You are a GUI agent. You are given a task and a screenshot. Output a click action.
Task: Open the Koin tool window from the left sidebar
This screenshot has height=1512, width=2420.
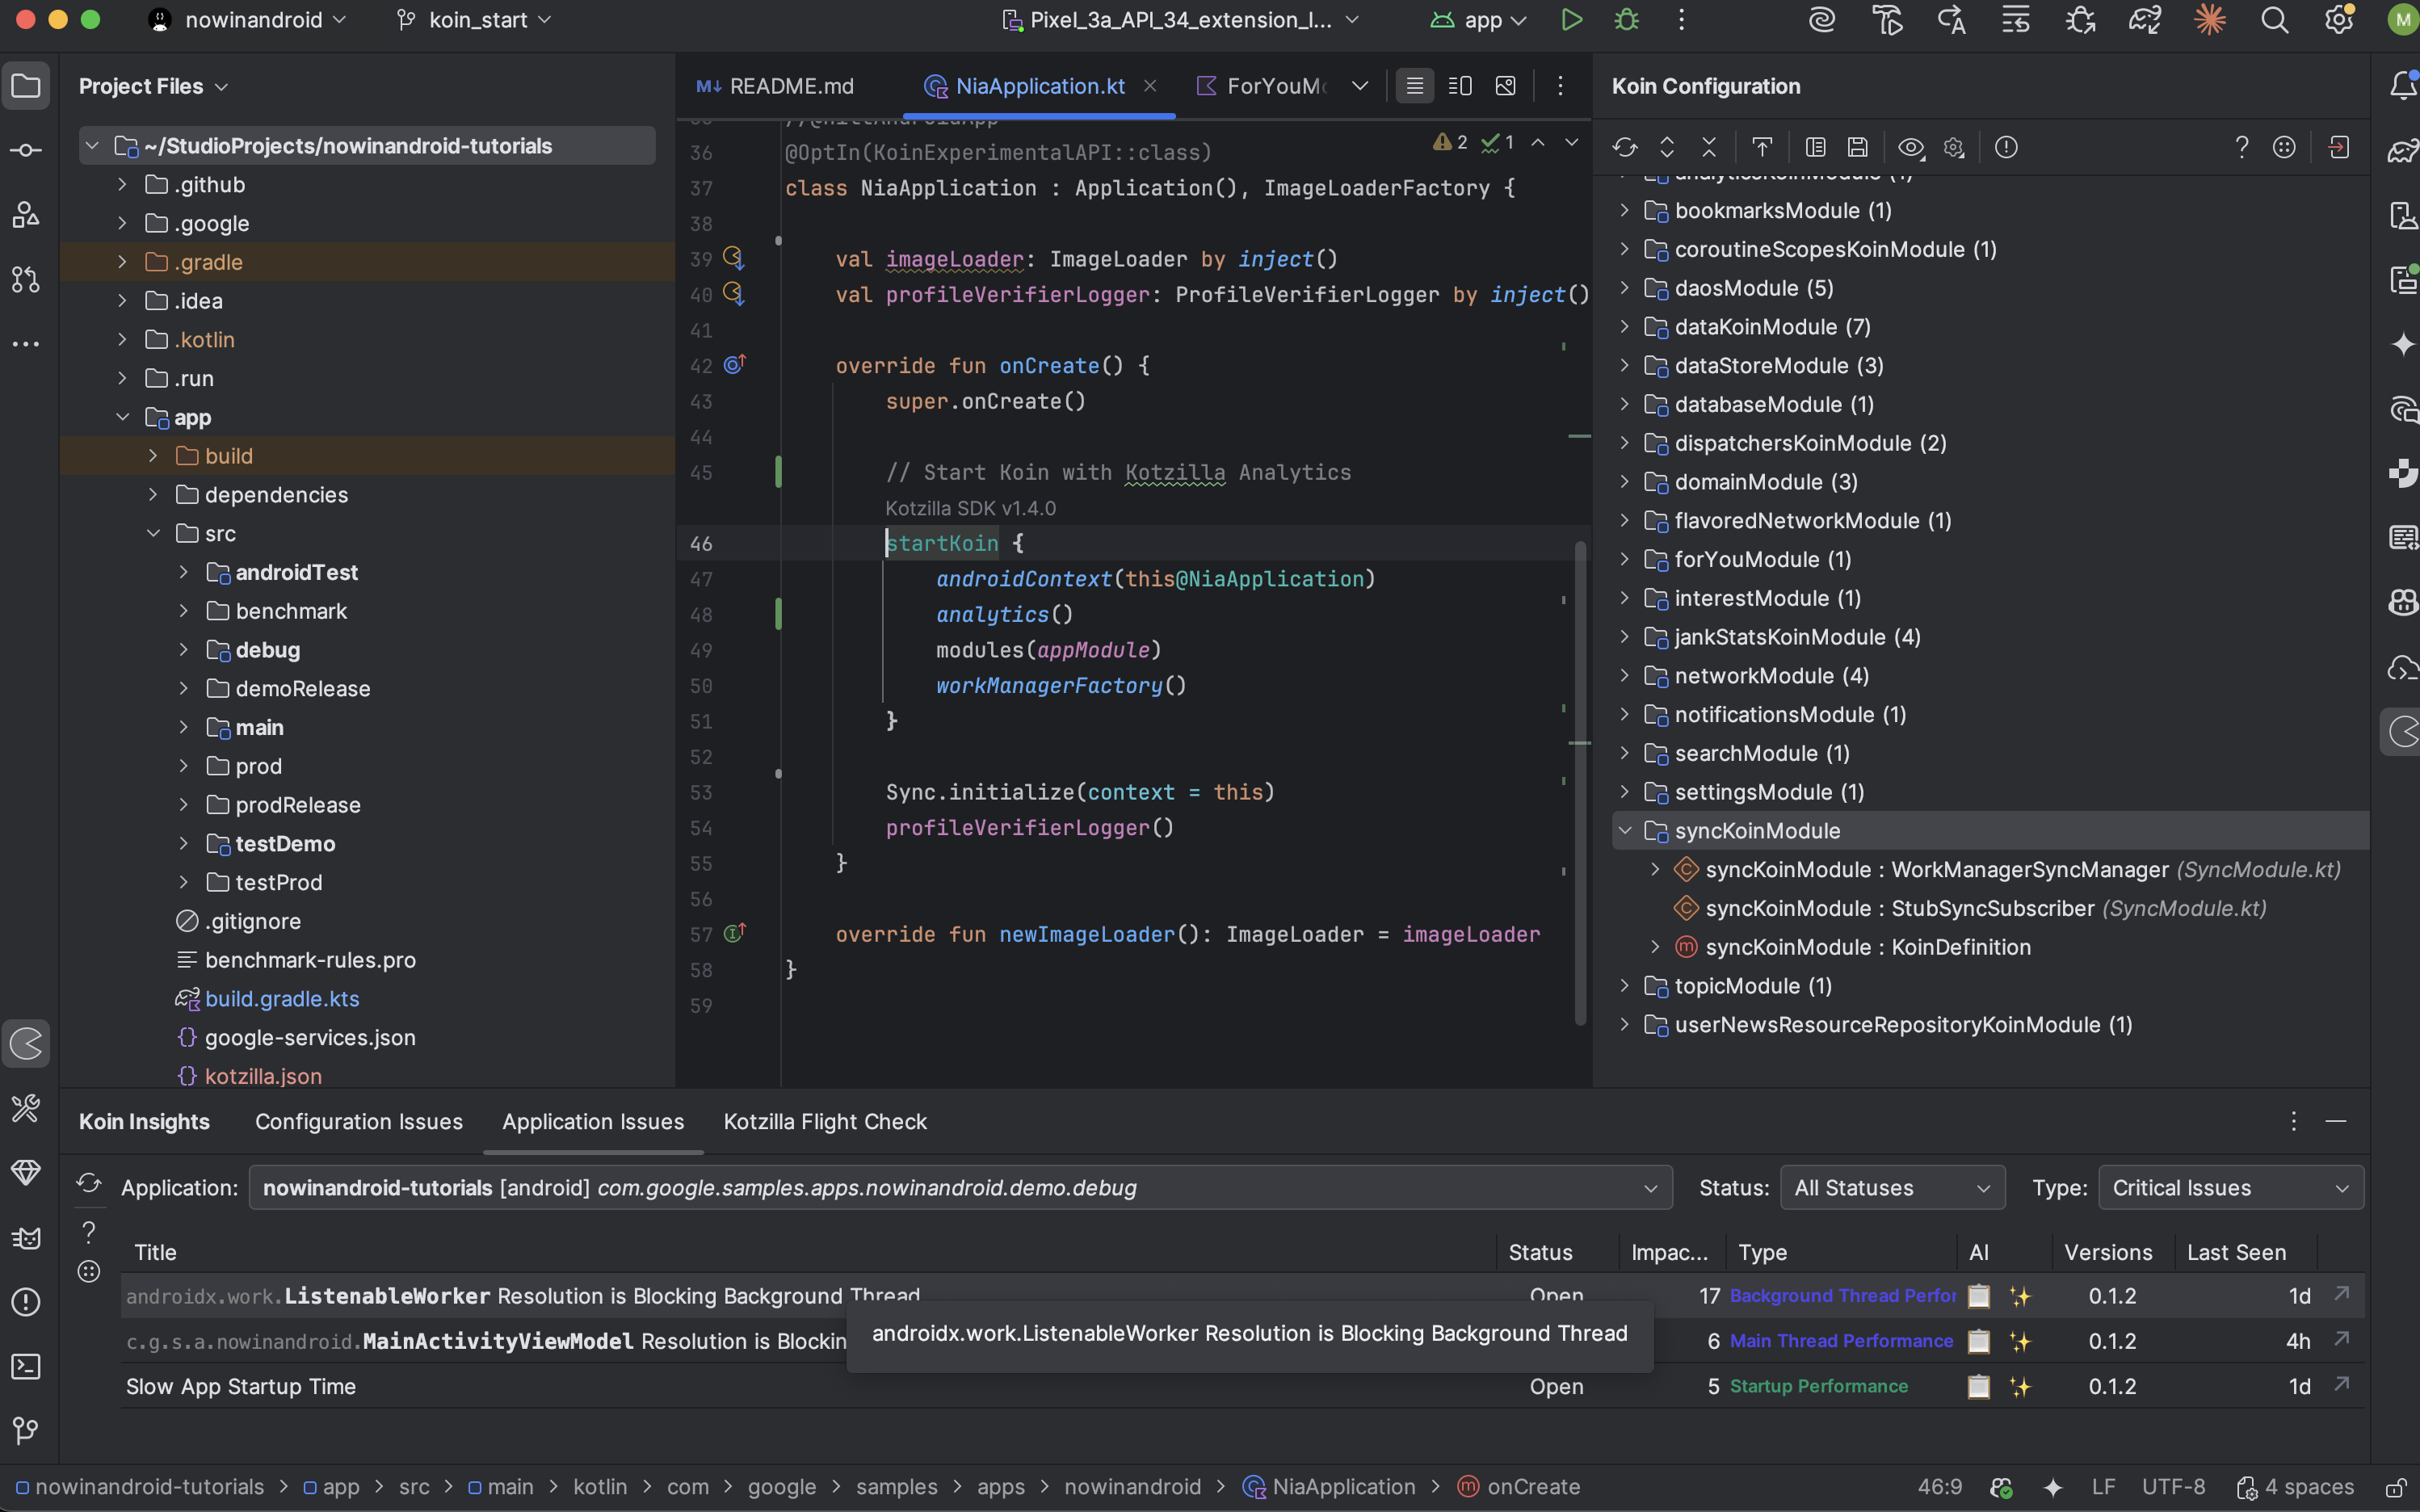(x=26, y=1044)
